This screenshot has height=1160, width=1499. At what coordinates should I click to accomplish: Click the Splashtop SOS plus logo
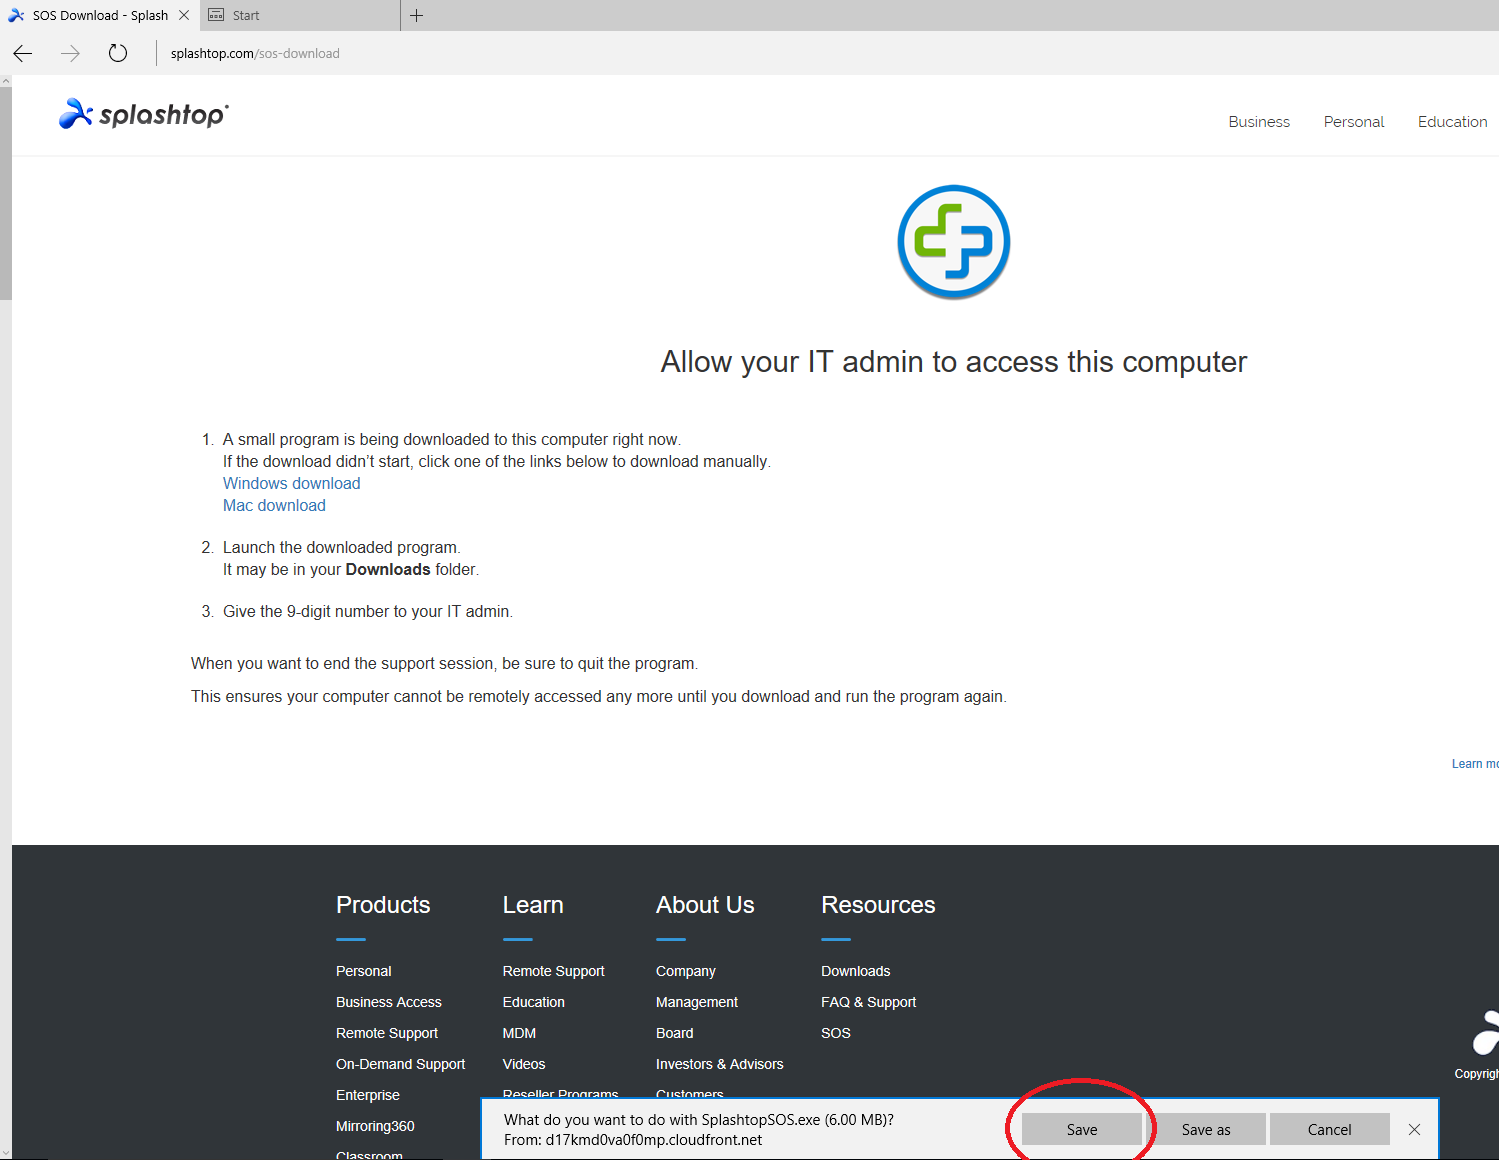tap(954, 242)
